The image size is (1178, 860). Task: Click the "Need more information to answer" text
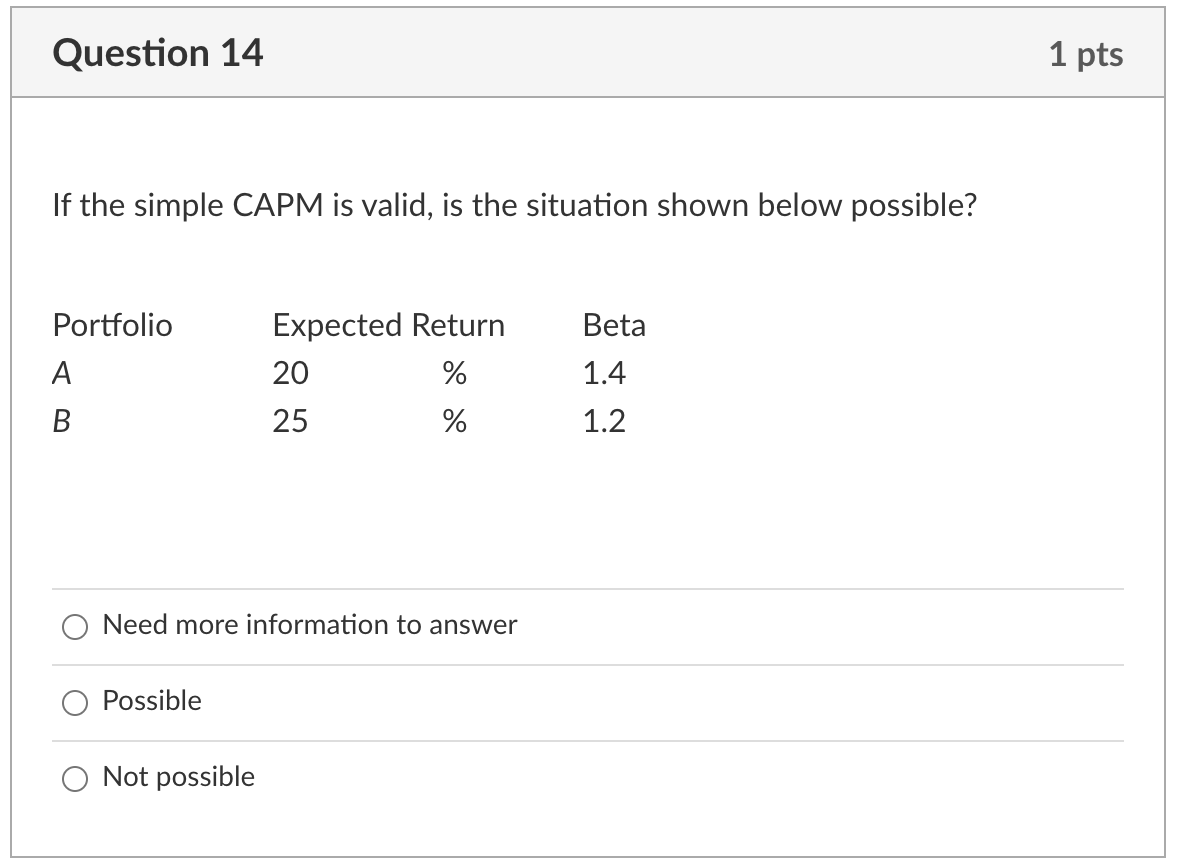pos(310,625)
